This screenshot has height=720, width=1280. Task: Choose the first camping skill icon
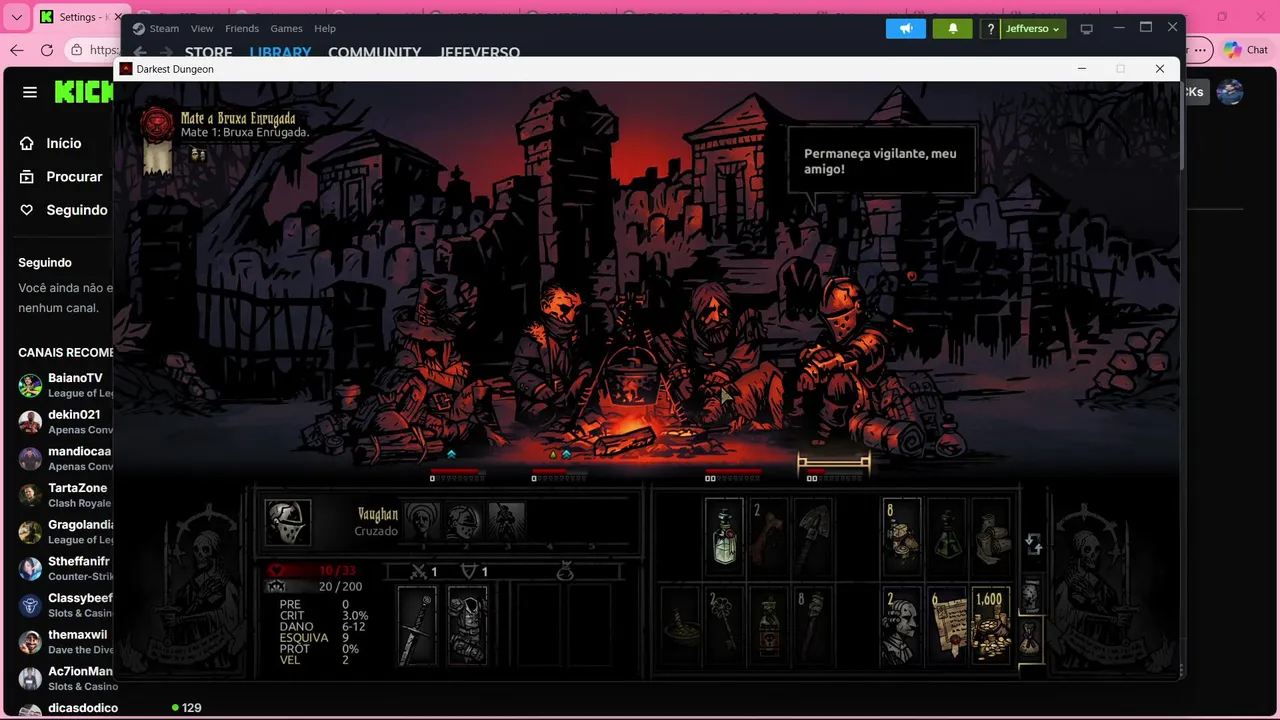[x=423, y=521]
